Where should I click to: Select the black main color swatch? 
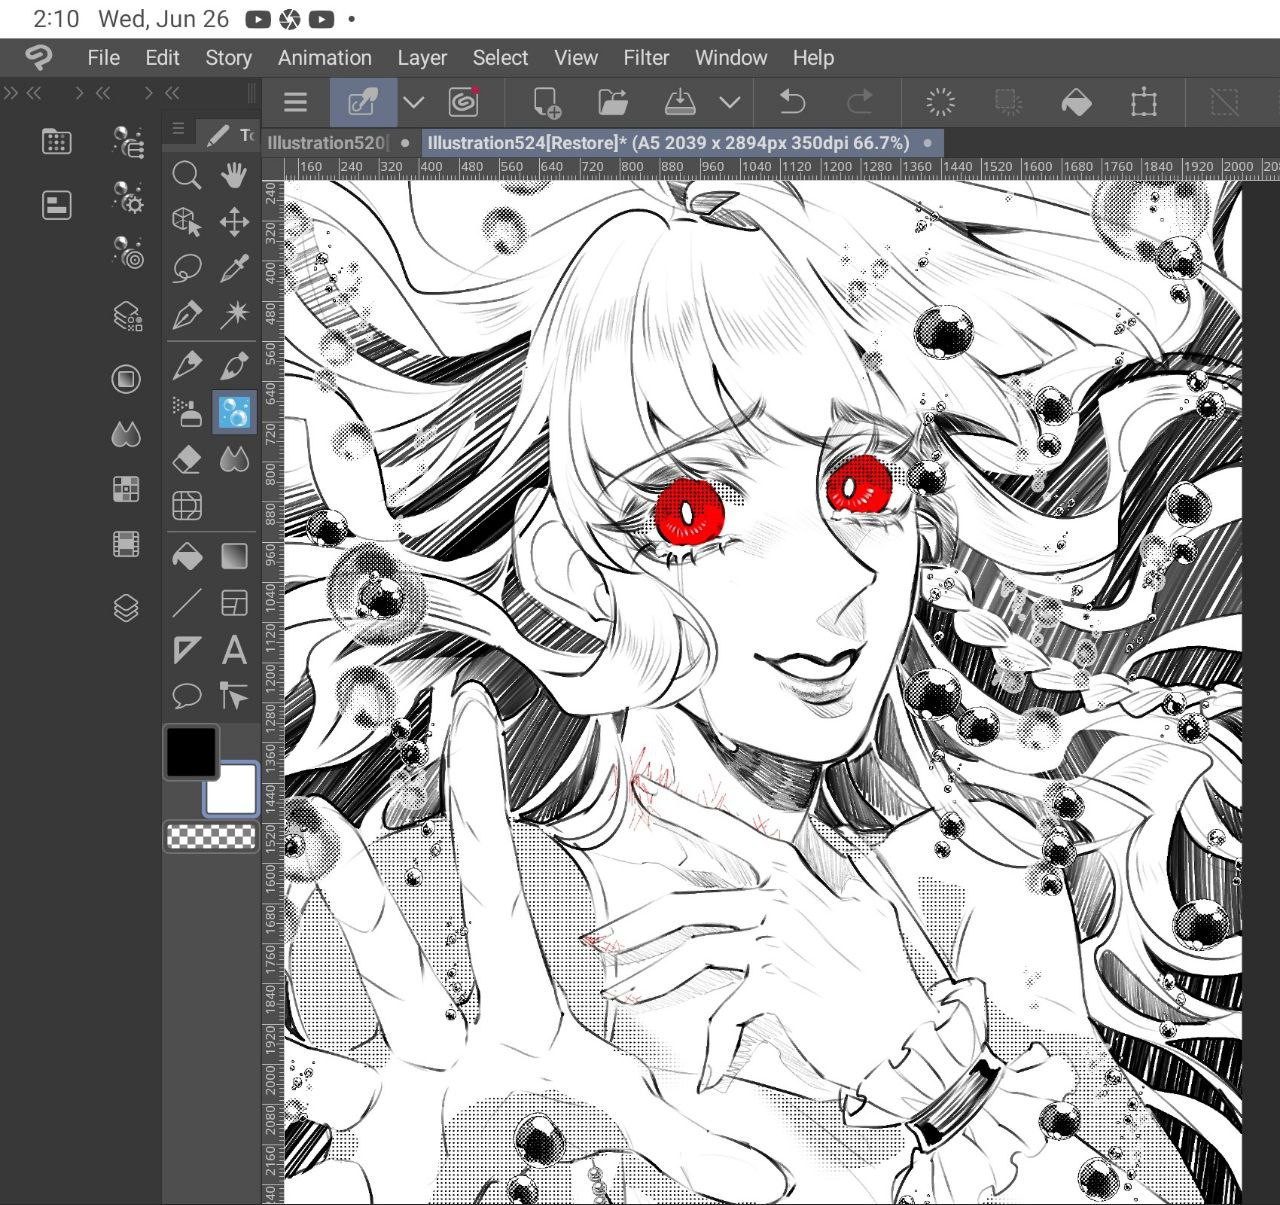click(x=191, y=751)
